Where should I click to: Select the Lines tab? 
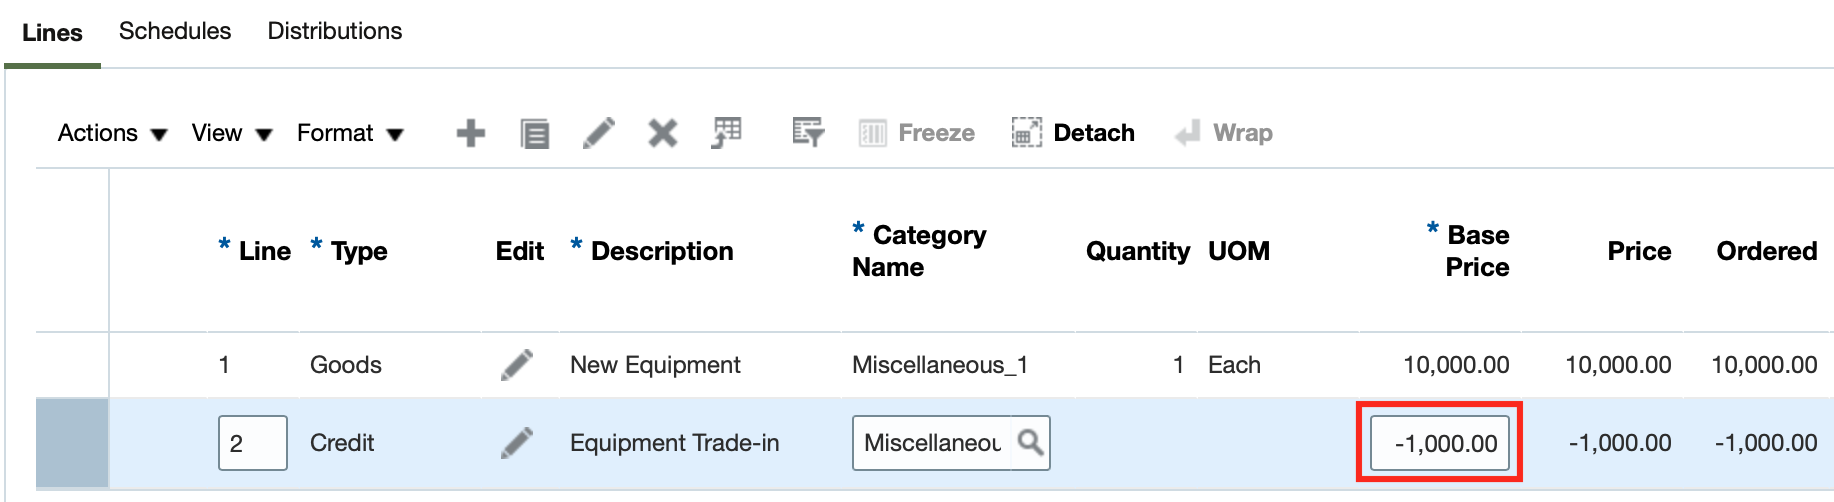coord(52,33)
